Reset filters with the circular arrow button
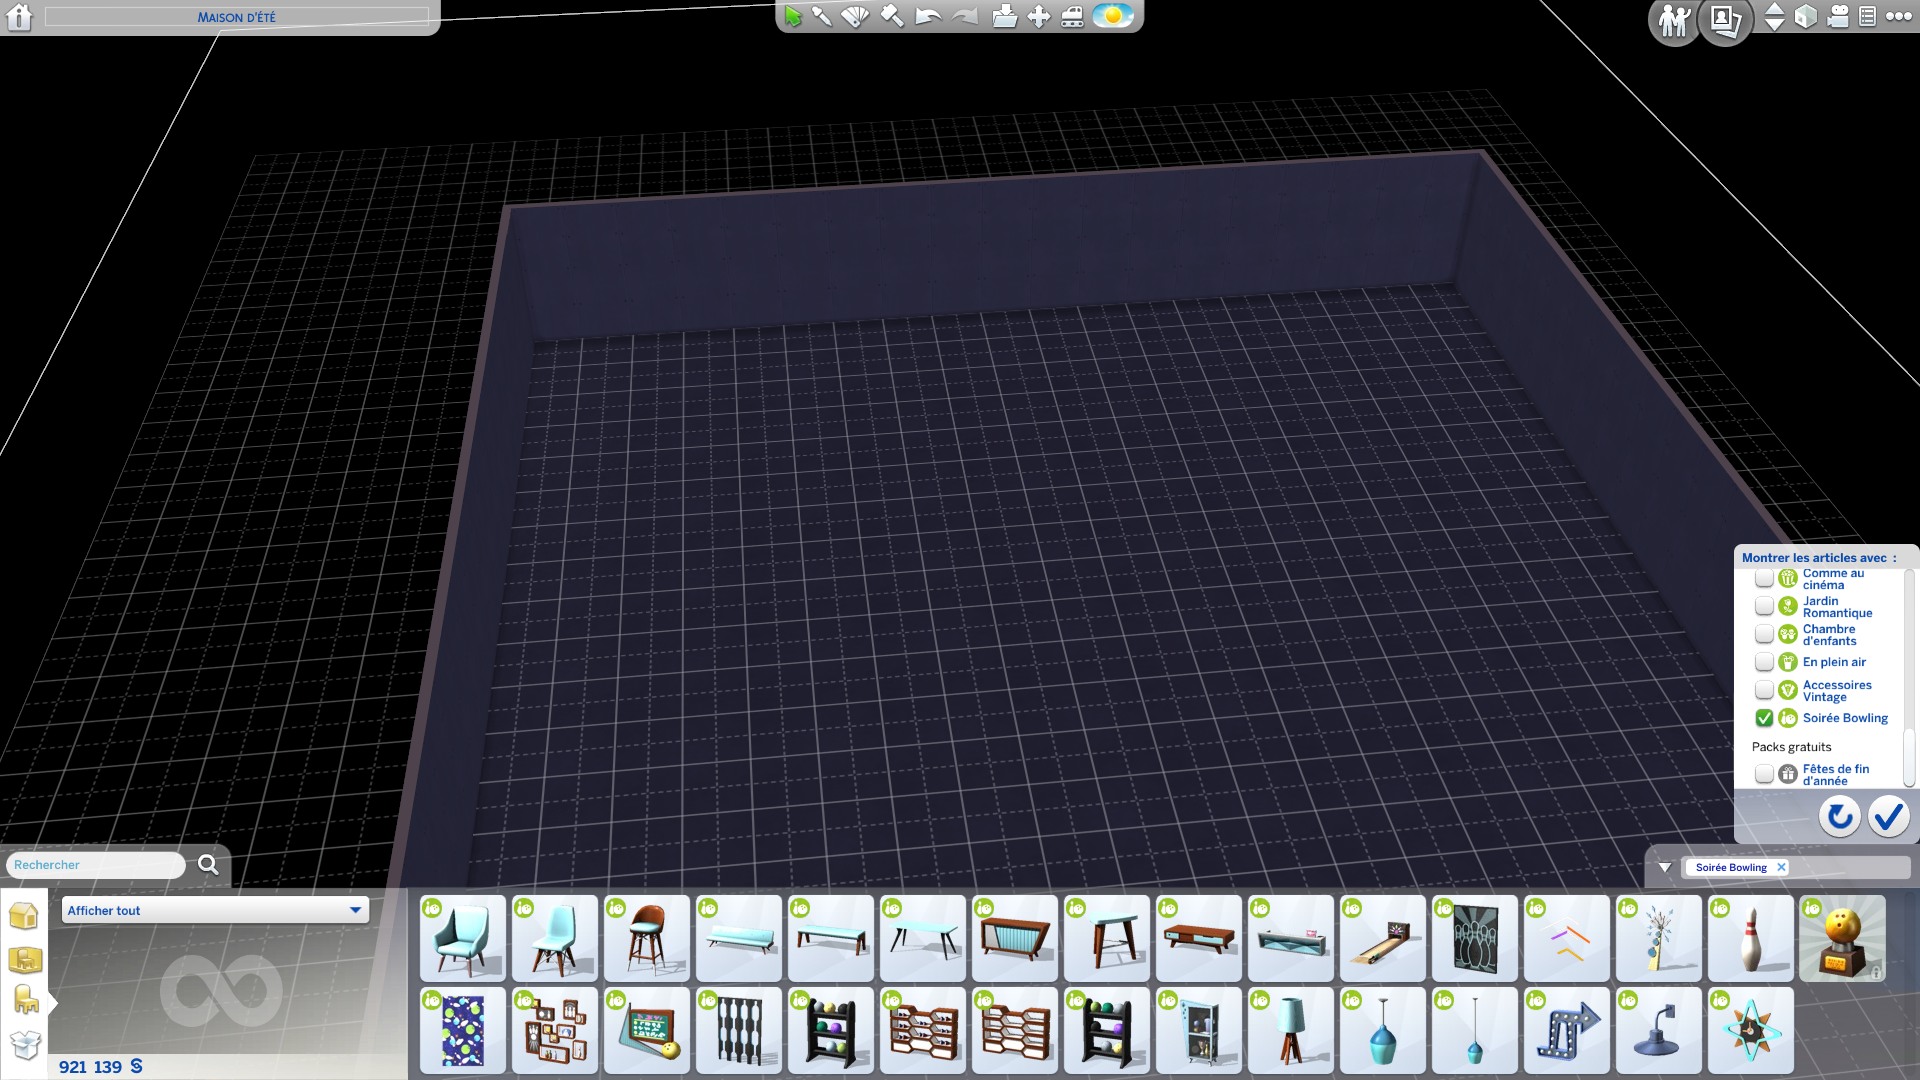Image resolution: width=1920 pixels, height=1080 pixels. pos(1839,817)
